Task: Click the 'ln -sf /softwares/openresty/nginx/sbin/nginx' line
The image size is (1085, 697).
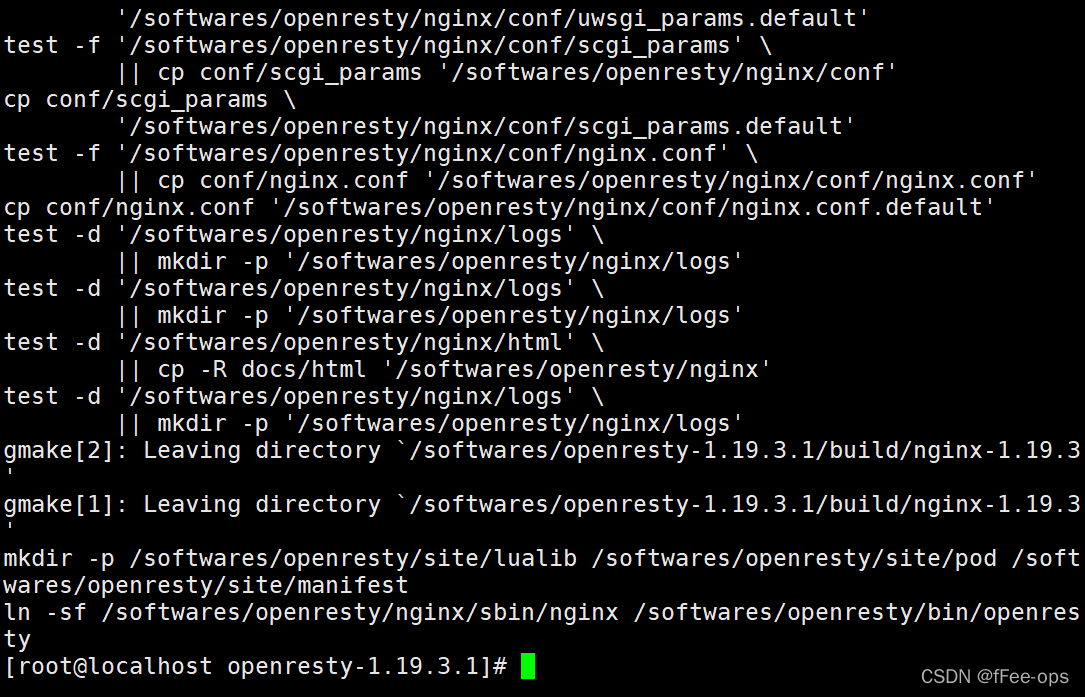Action: pyautogui.click(x=542, y=613)
